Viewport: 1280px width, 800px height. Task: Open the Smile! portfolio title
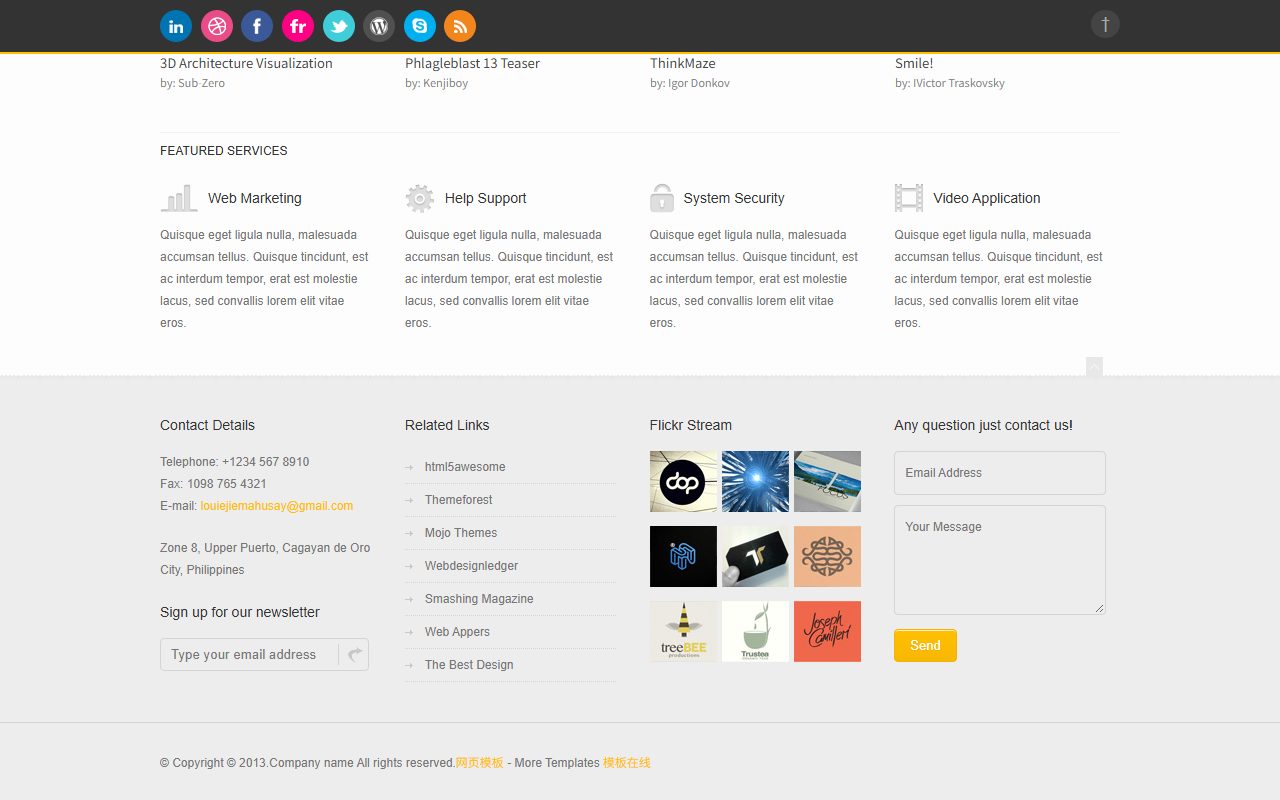(x=914, y=63)
